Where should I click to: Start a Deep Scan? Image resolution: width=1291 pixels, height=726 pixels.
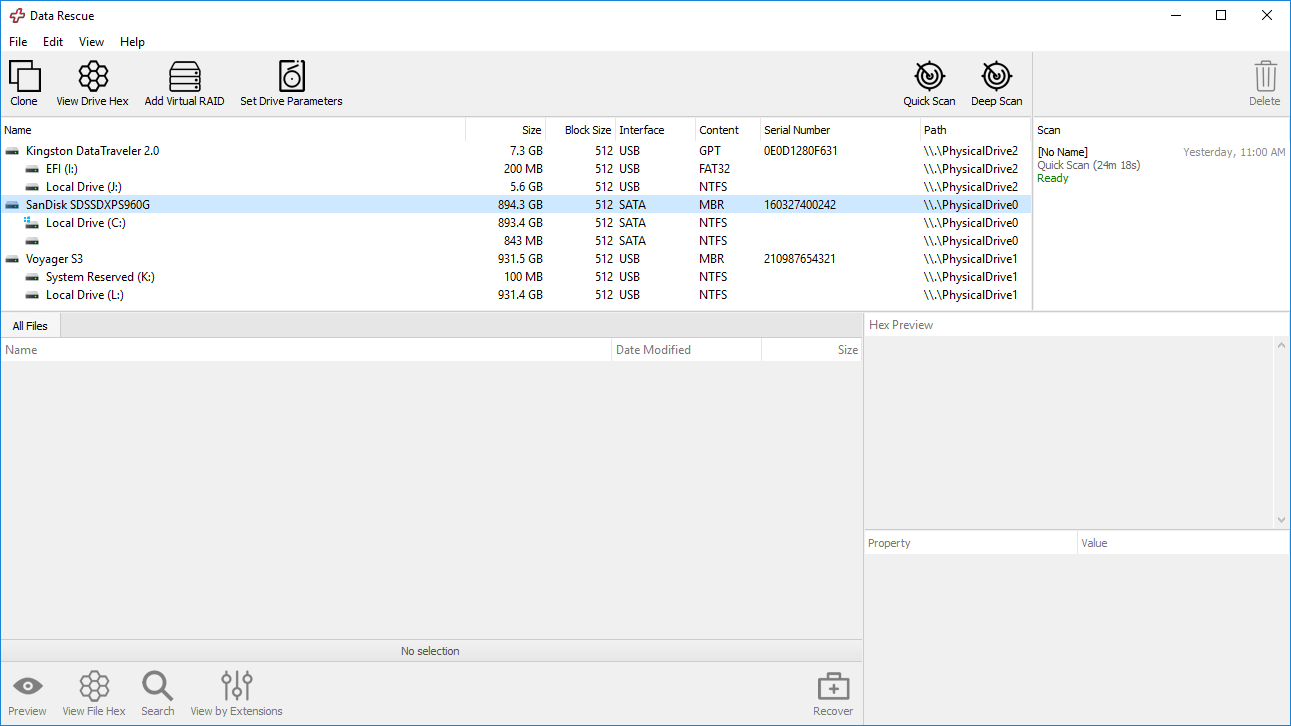(997, 76)
